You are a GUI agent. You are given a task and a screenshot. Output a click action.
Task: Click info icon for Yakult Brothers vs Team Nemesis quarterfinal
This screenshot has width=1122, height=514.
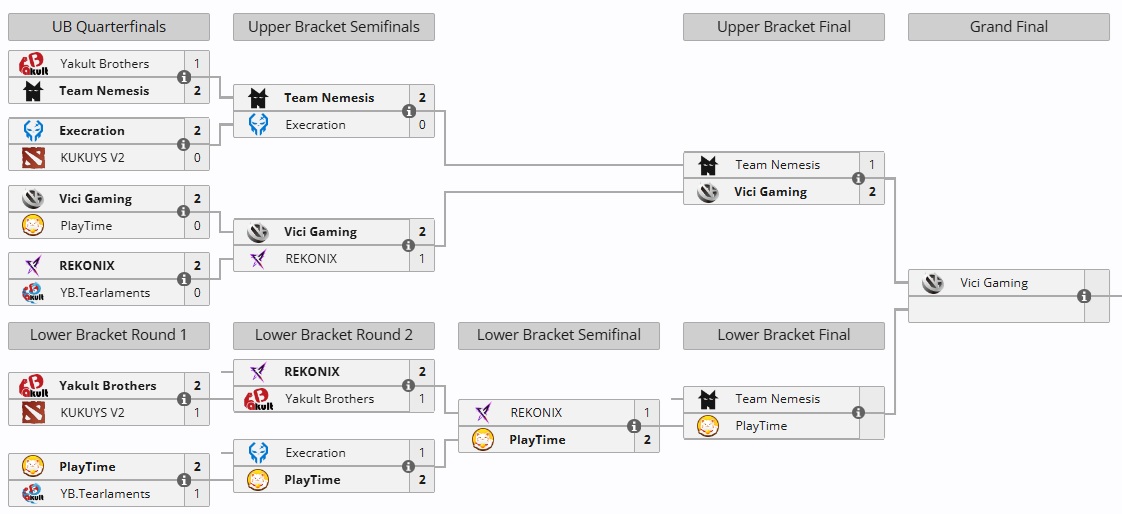184,77
